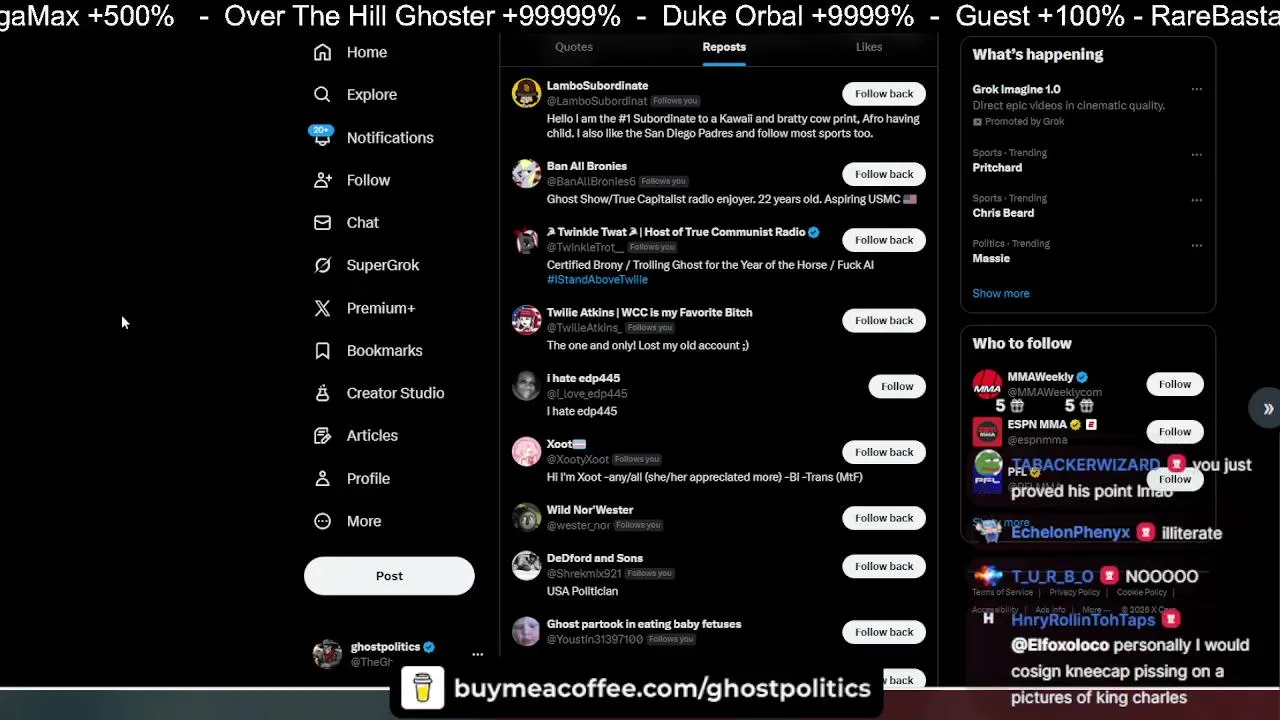Image resolution: width=1280 pixels, height=720 pixels.
Task: Open account menu next to ghostpolitics
Action: (x=477, y=654)
